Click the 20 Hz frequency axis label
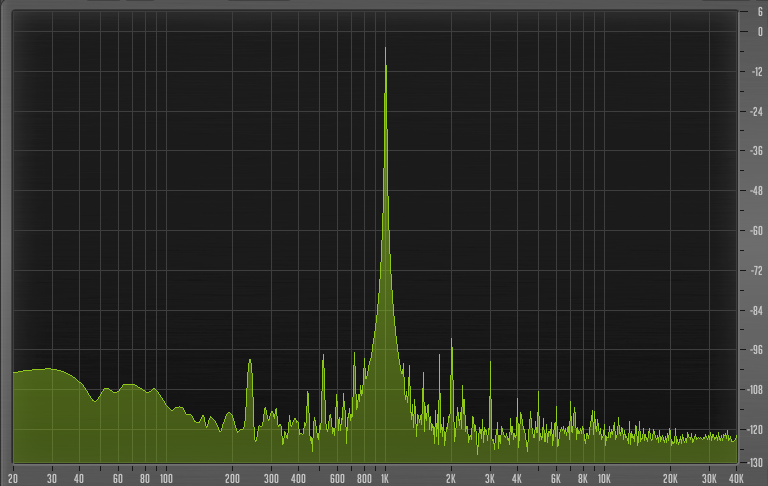The width and height of the screenshot is (768, 486). pyautogui.click(x=13, y=479)
